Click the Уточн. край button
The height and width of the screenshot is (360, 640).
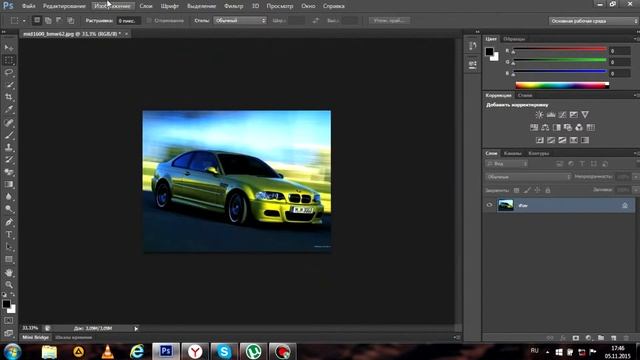click(389, 20)
